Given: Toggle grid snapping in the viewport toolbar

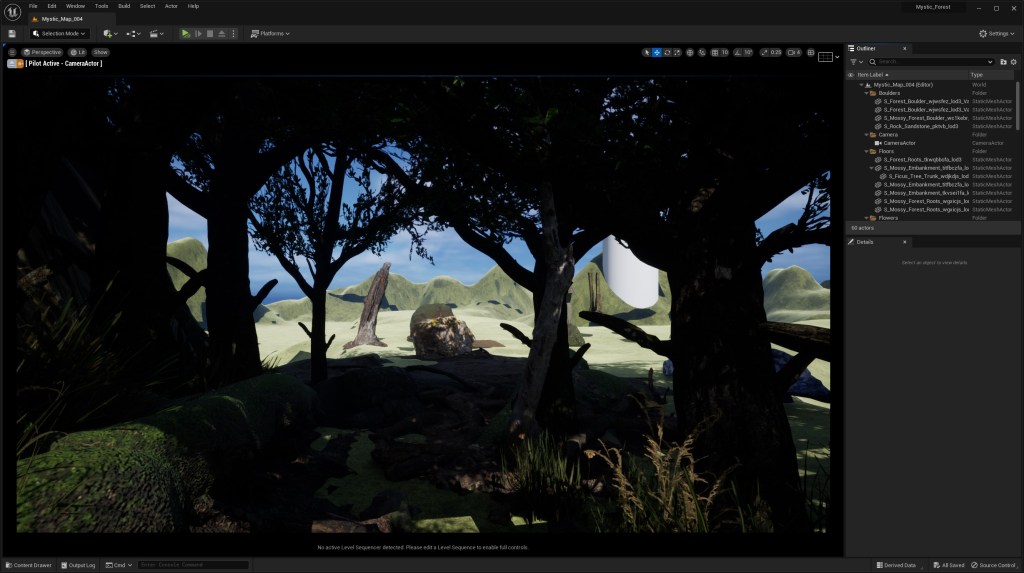Looking at the screenshot, I should coord(715,52).
